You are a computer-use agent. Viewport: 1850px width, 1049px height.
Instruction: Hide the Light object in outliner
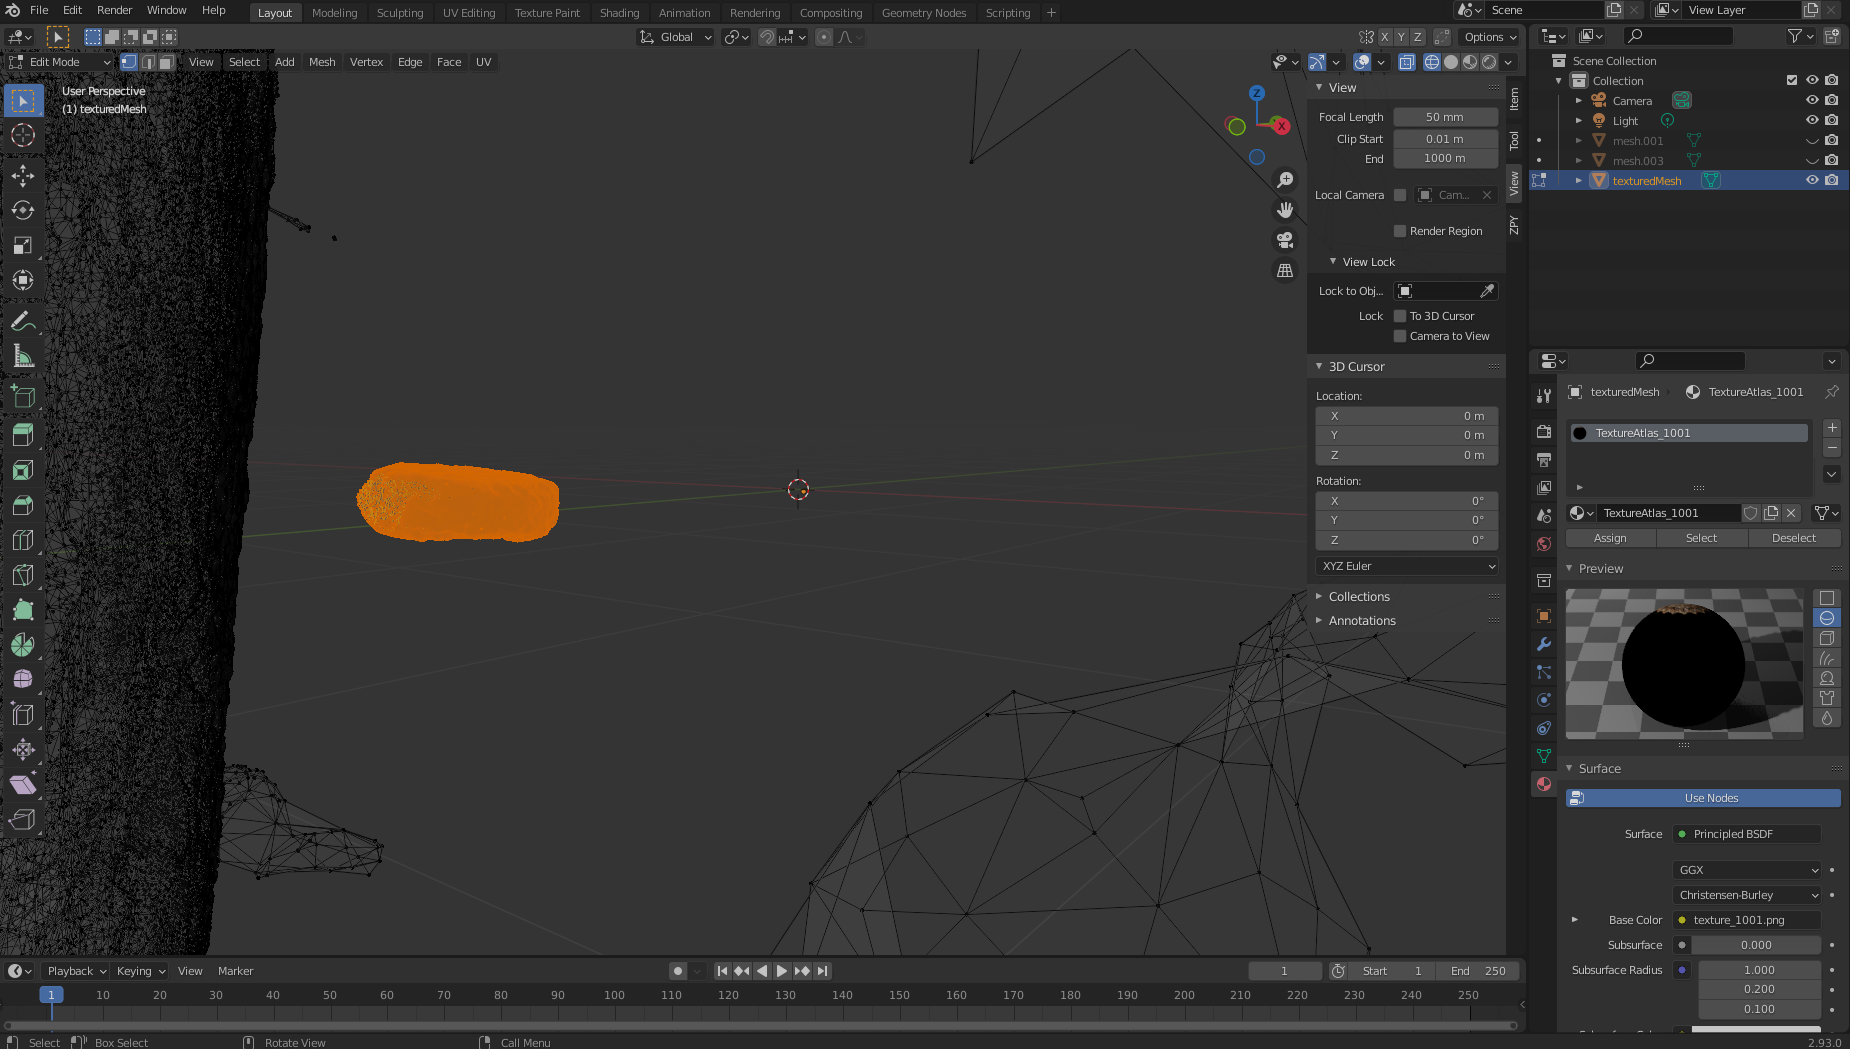1812,120
